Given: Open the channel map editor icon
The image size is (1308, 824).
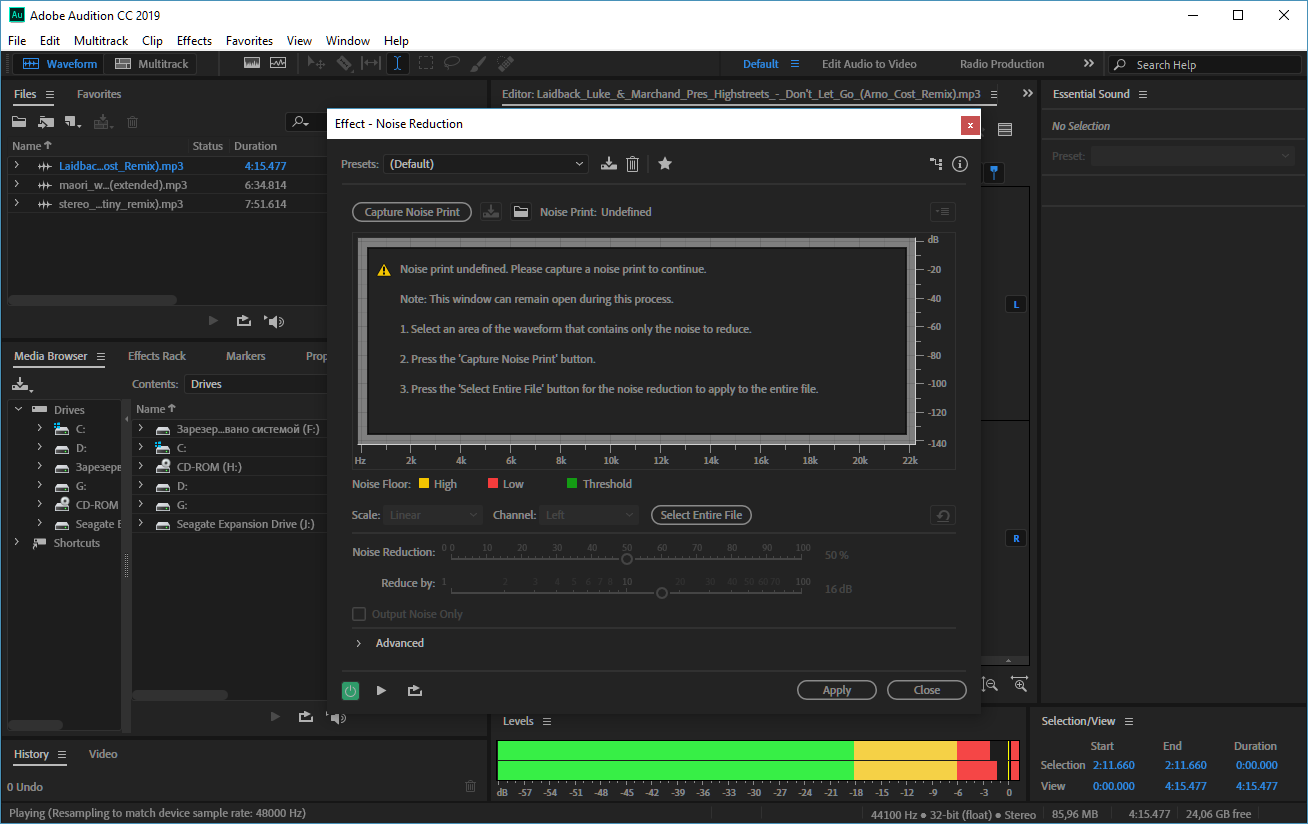Looking at the screenshot, I should [936, 164].
